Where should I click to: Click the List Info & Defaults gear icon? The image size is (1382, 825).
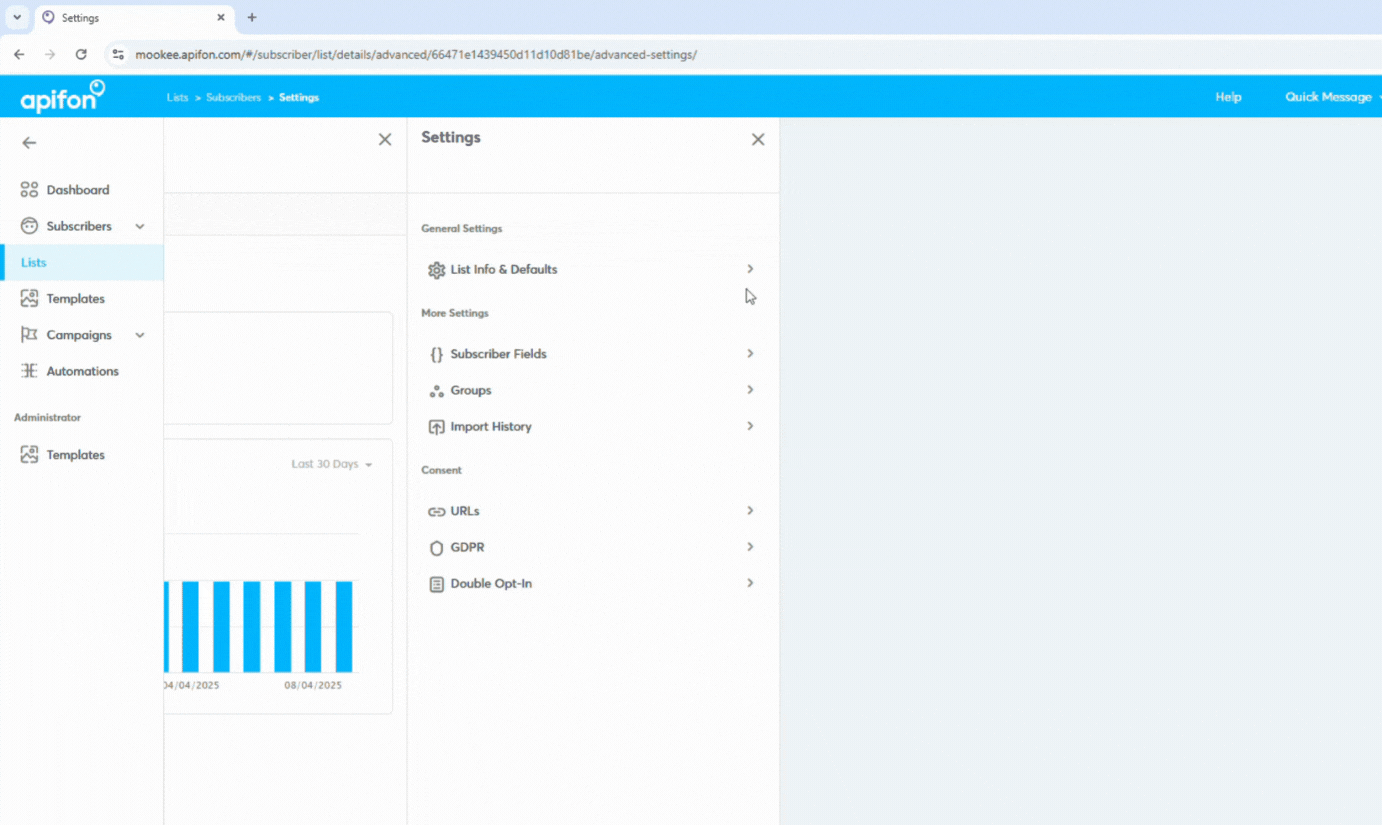point(436,269)
